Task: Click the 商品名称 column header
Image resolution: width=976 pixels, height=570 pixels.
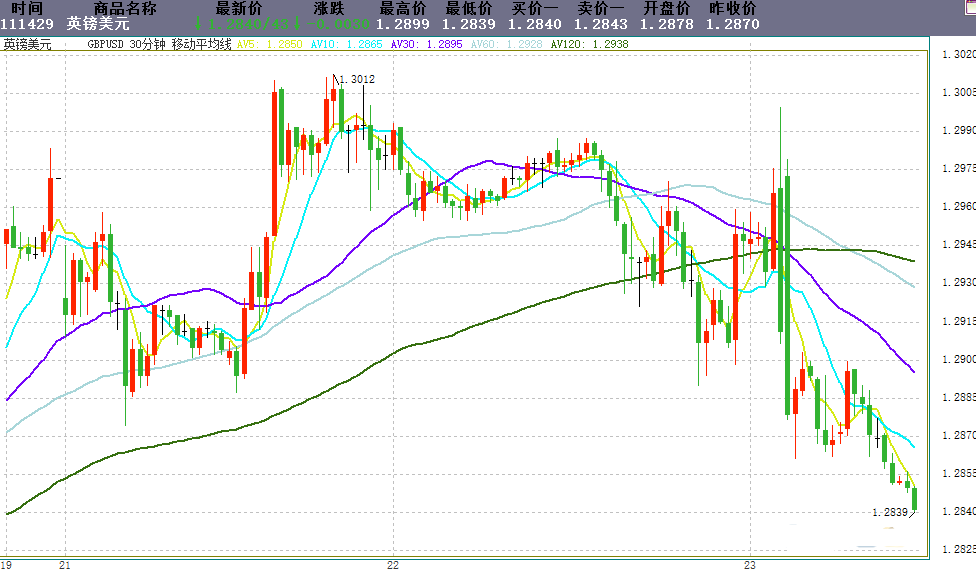Action: click(x=125, y=8)
